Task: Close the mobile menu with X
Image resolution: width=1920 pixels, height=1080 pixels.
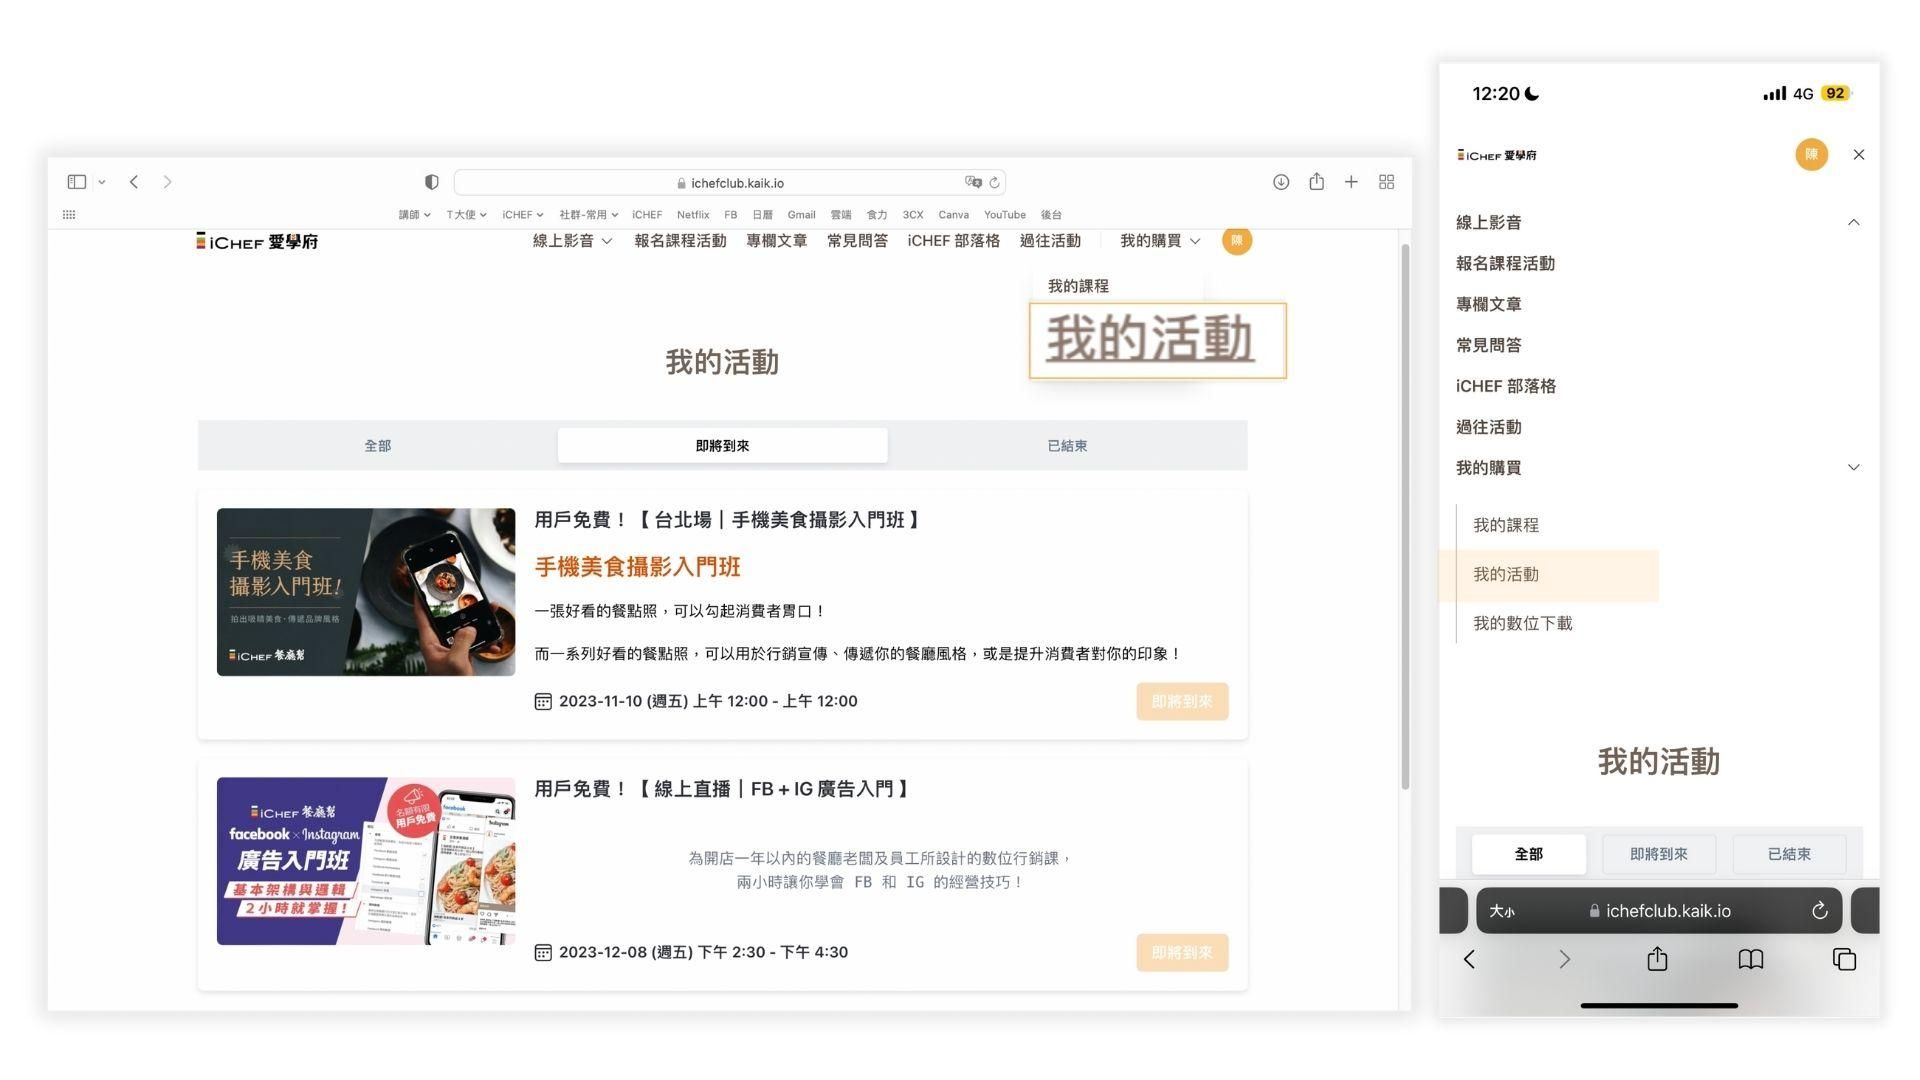Action: 1858,155
